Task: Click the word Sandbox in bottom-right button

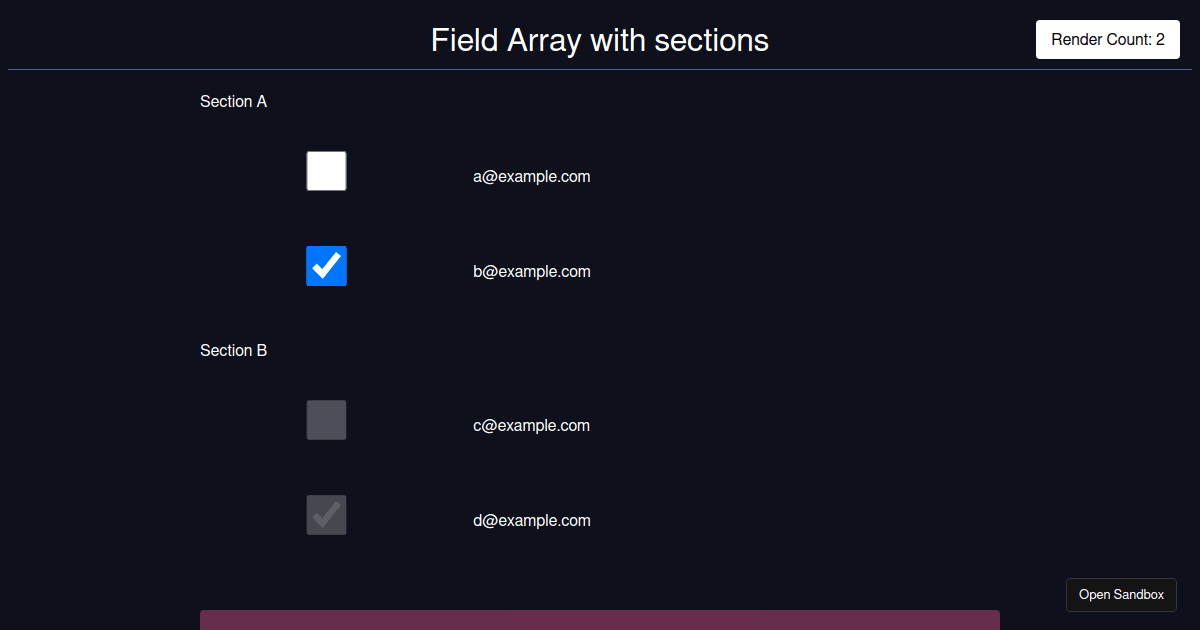Action: [x=1139, y=595]
